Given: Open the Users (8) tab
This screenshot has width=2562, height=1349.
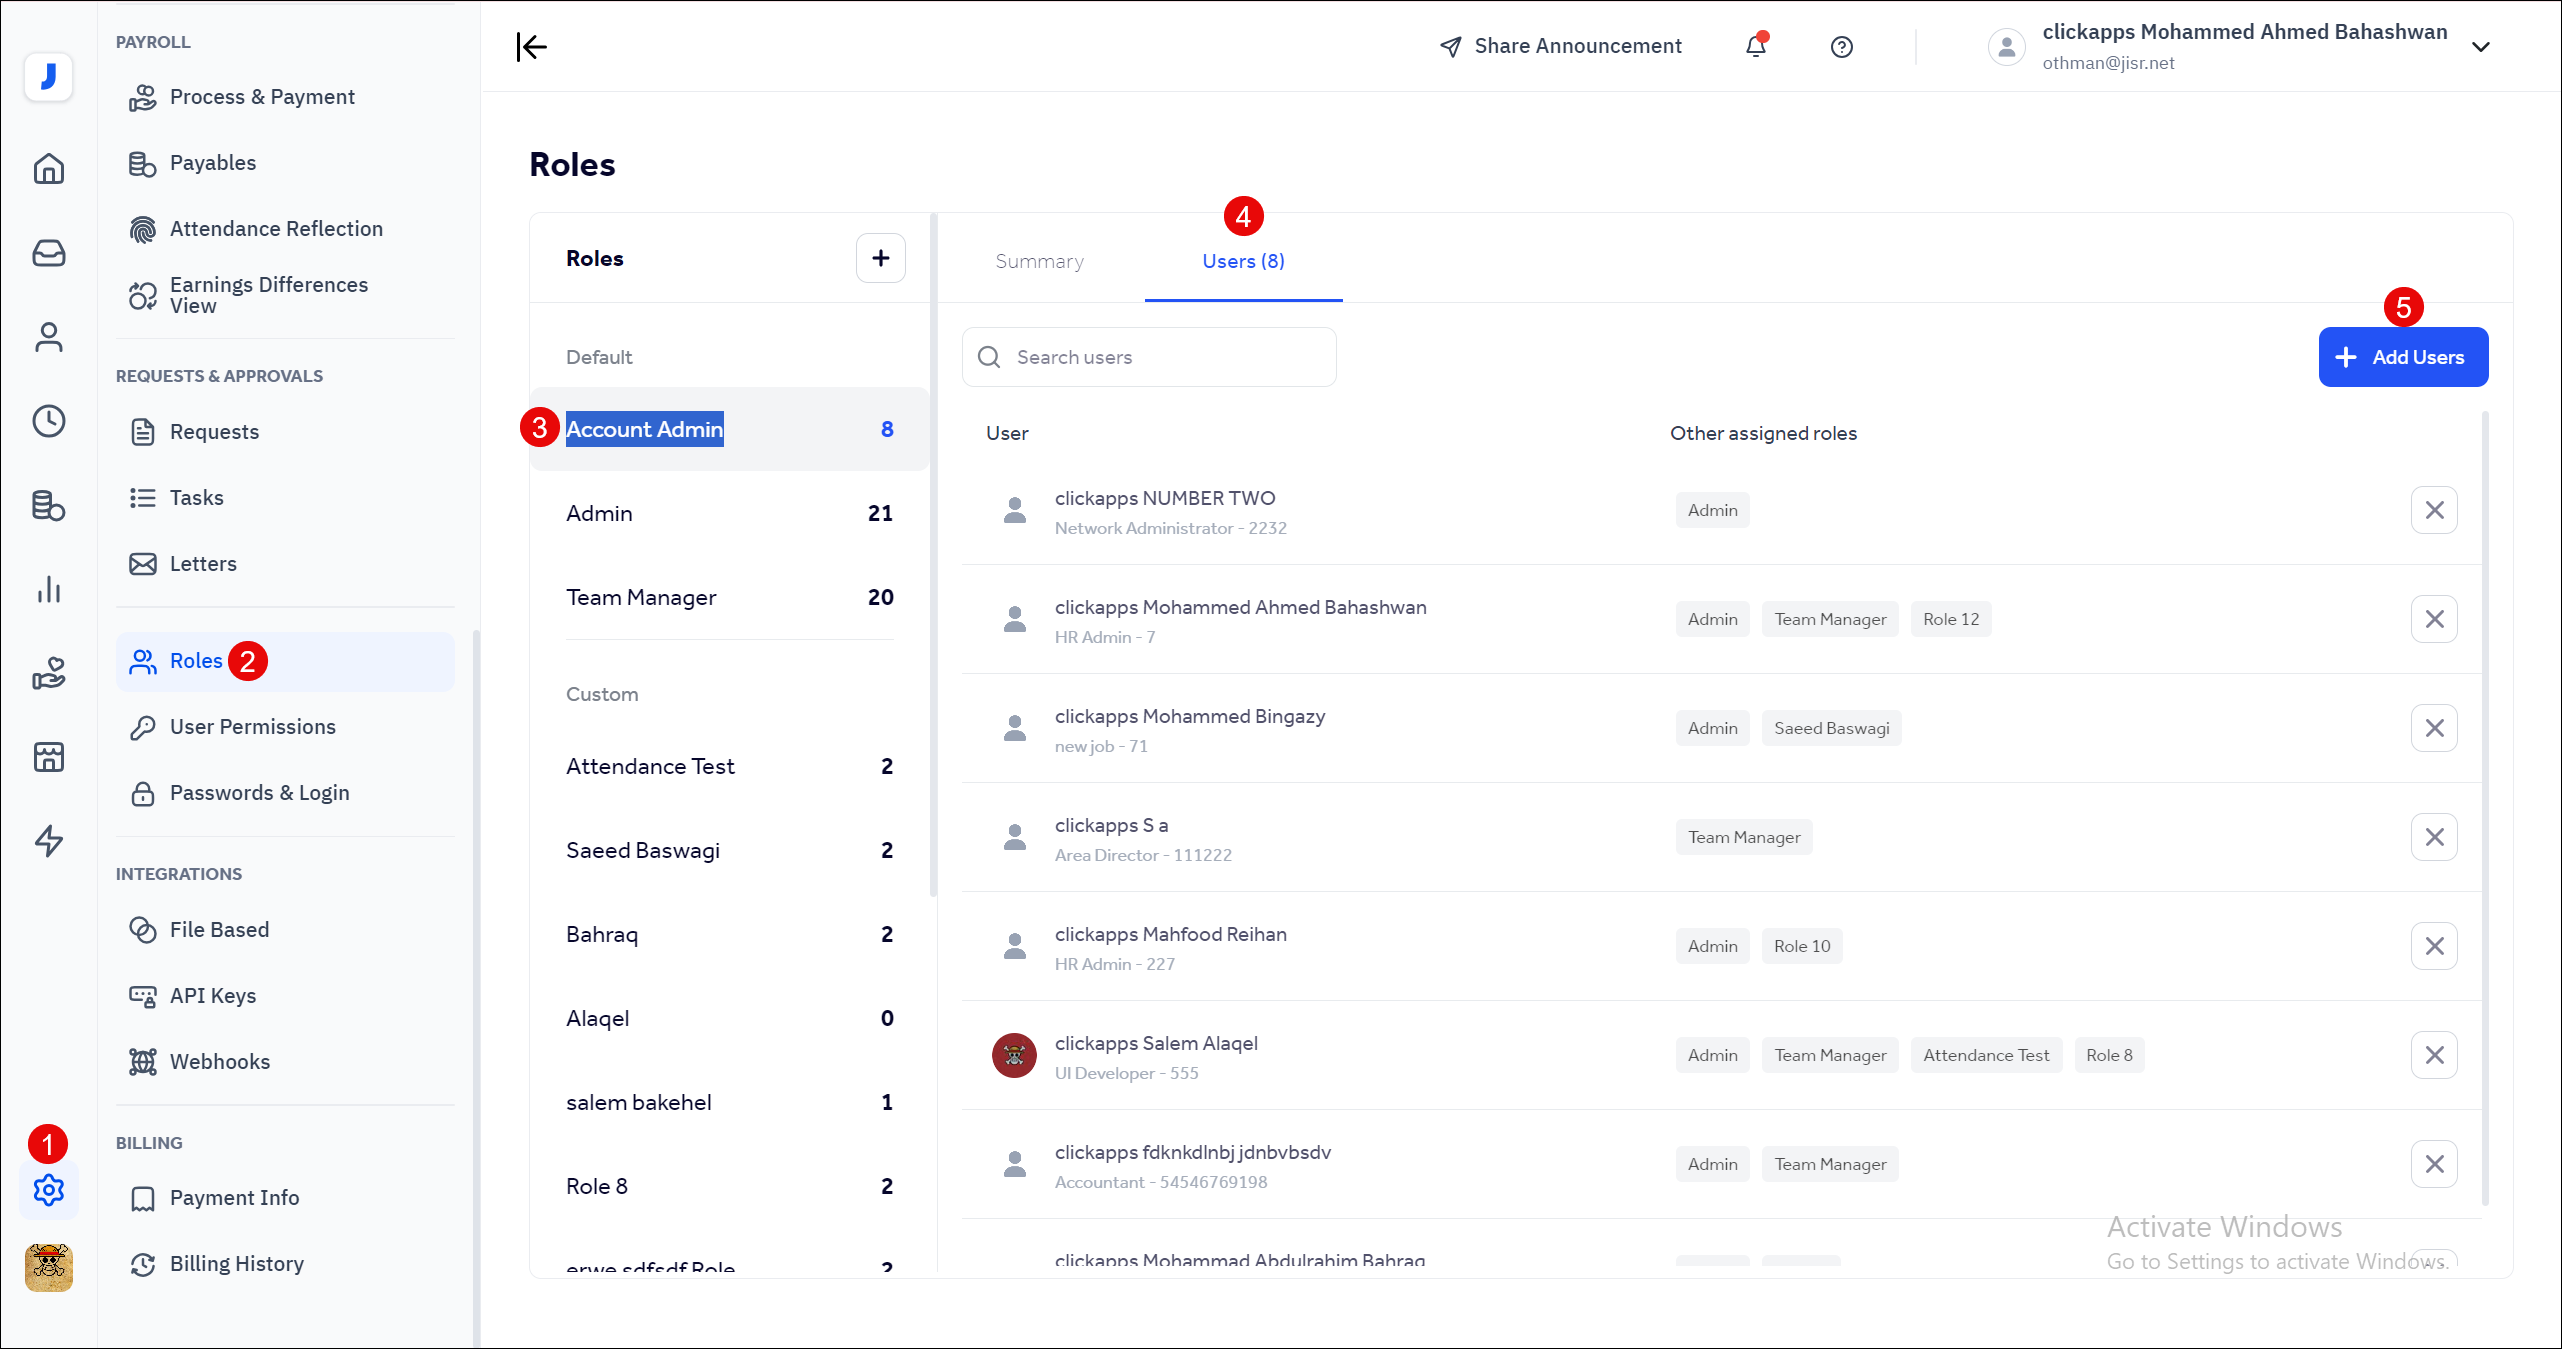Looking at the screenshot, I should 1243,261.
